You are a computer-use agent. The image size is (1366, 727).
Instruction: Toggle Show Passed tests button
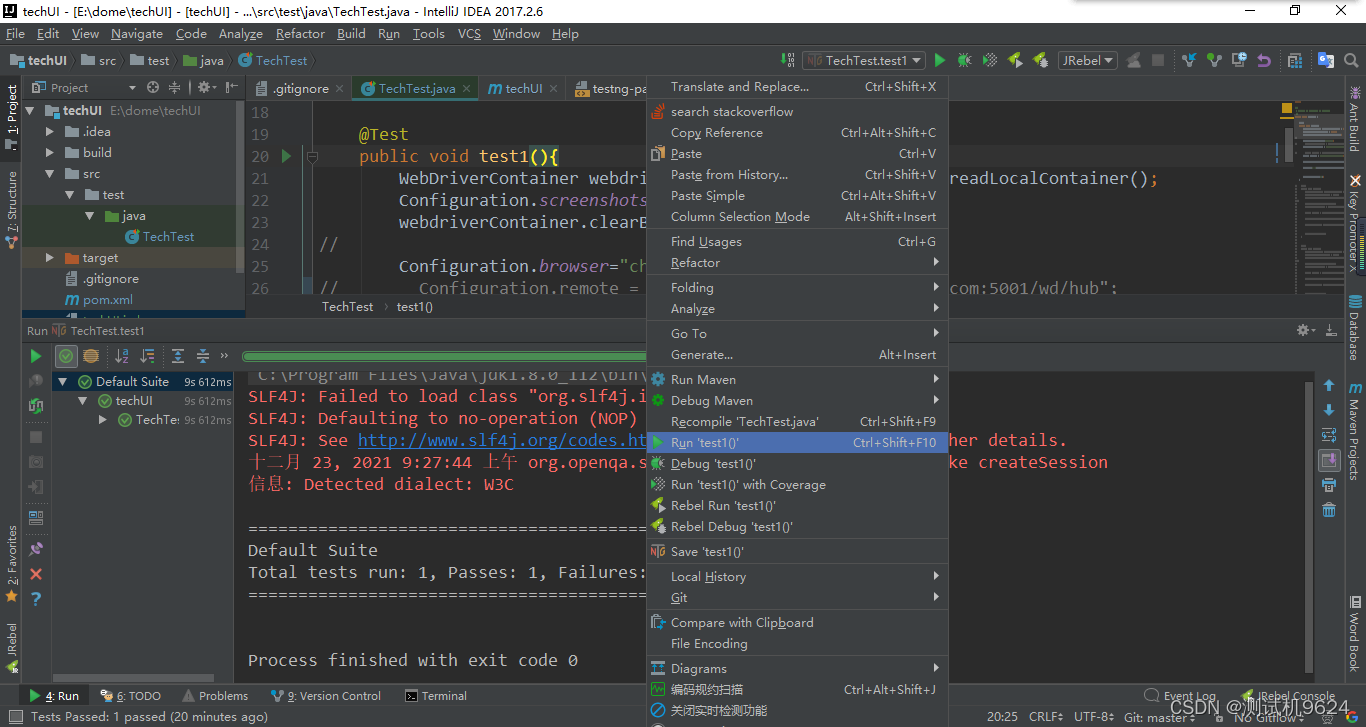point(66,356)
